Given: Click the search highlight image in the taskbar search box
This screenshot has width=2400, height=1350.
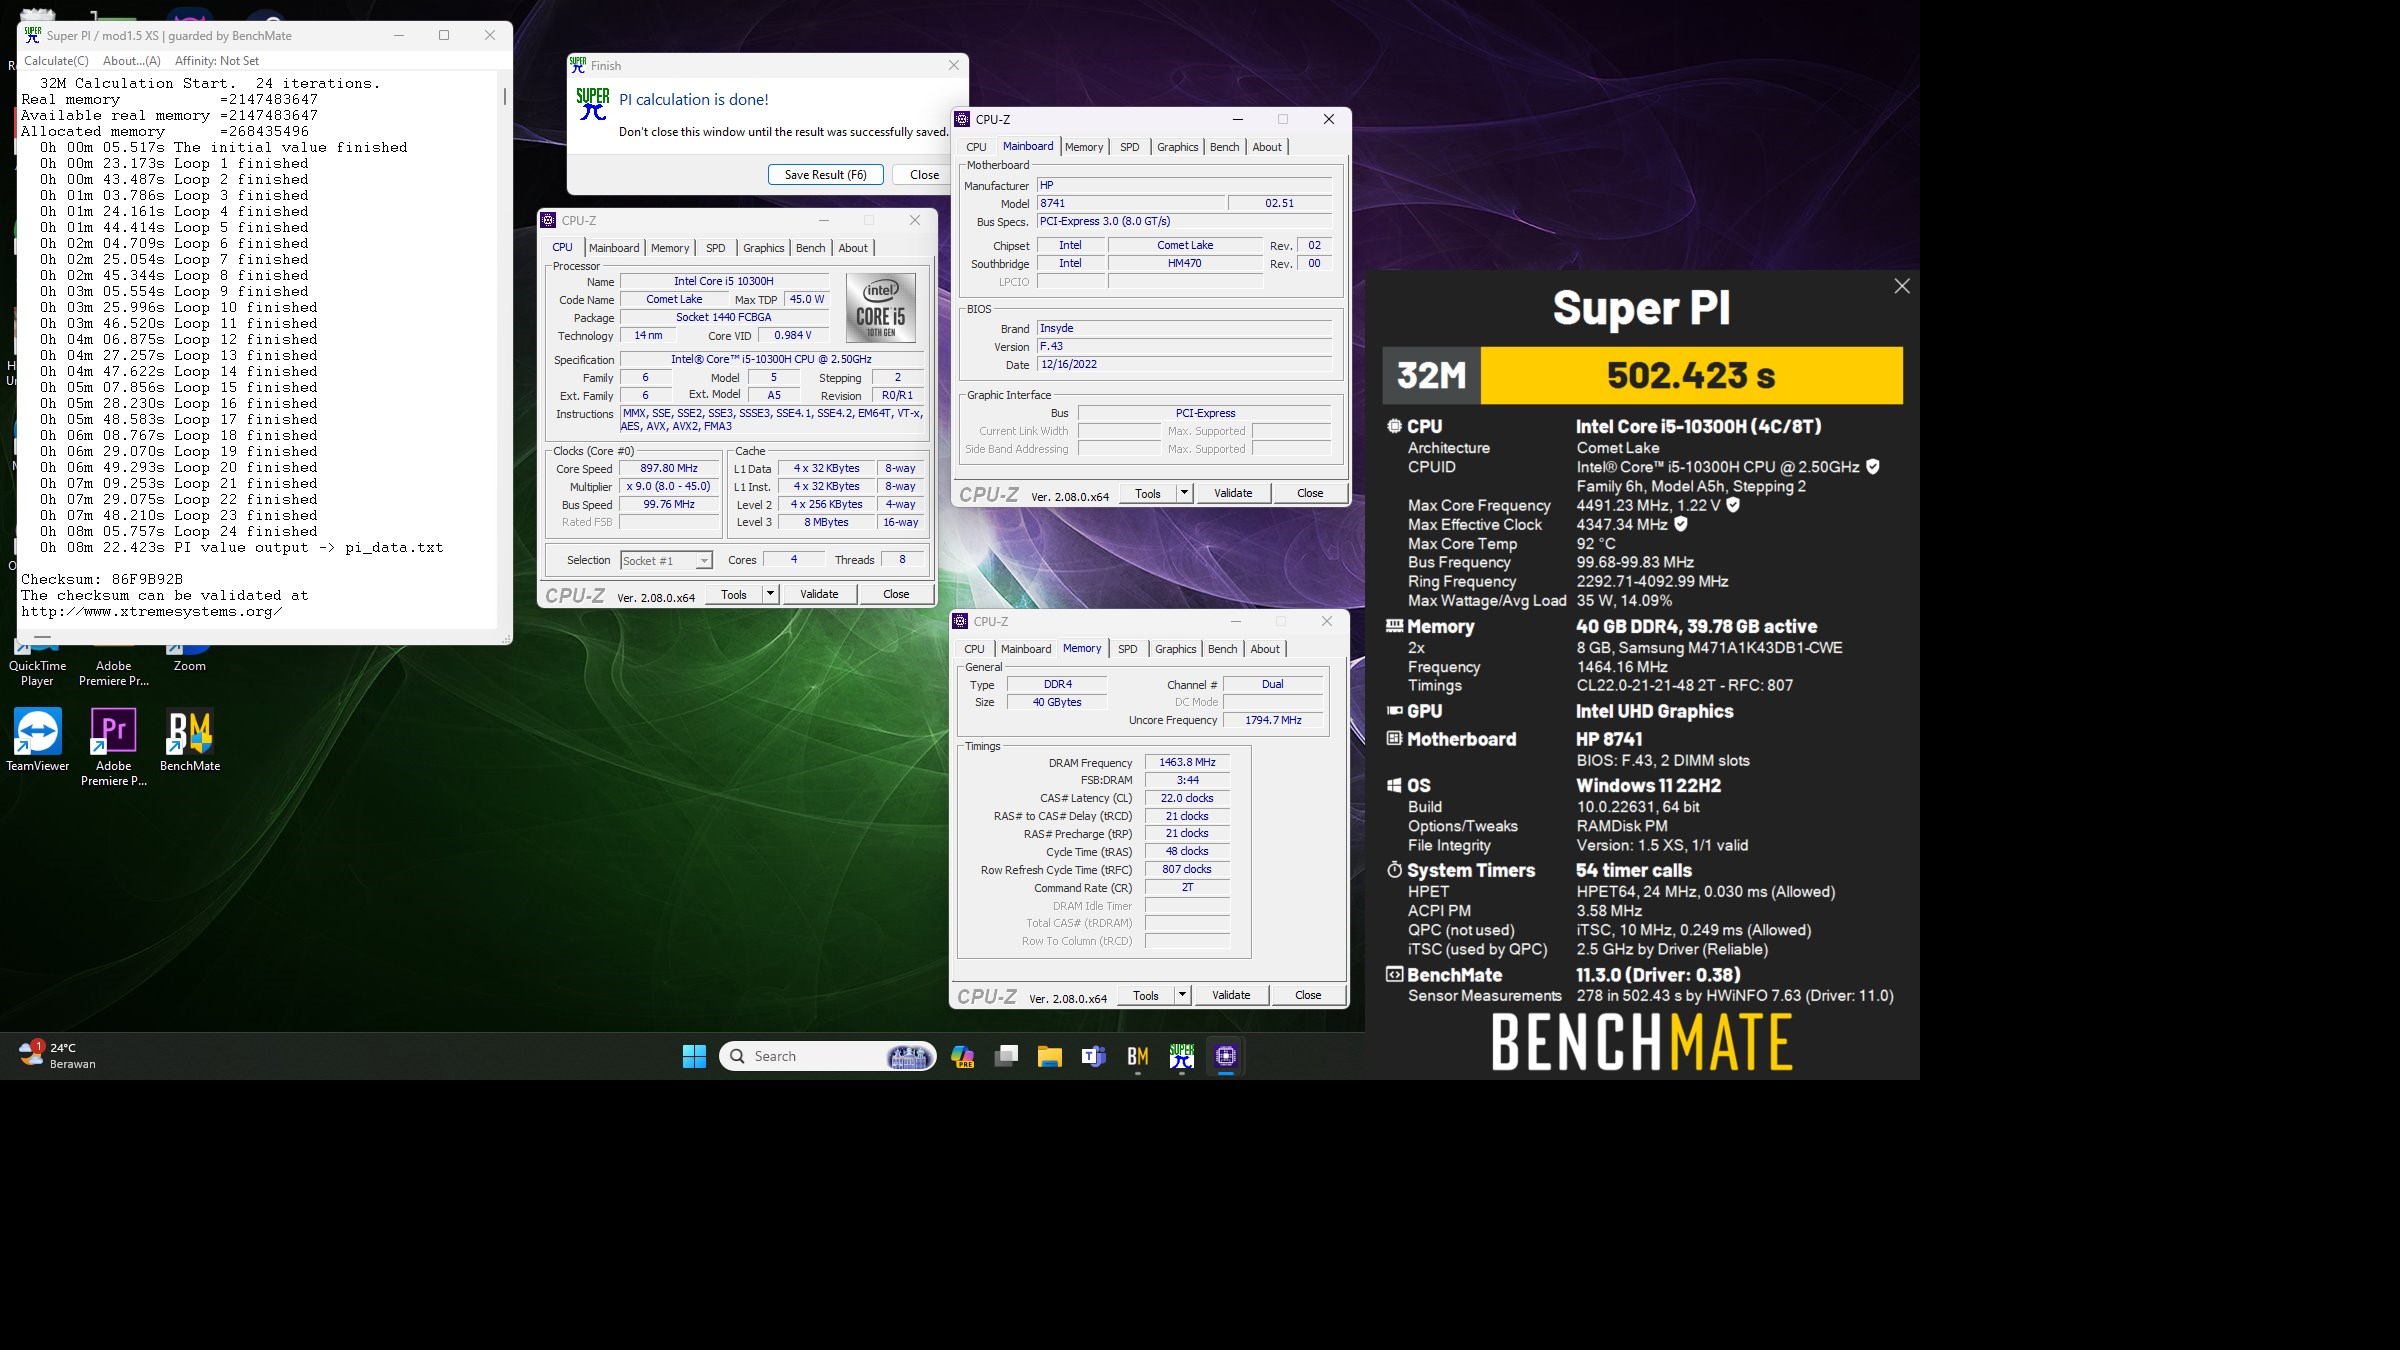Looking at the screenshot, I should click(x=908, y=1056).
